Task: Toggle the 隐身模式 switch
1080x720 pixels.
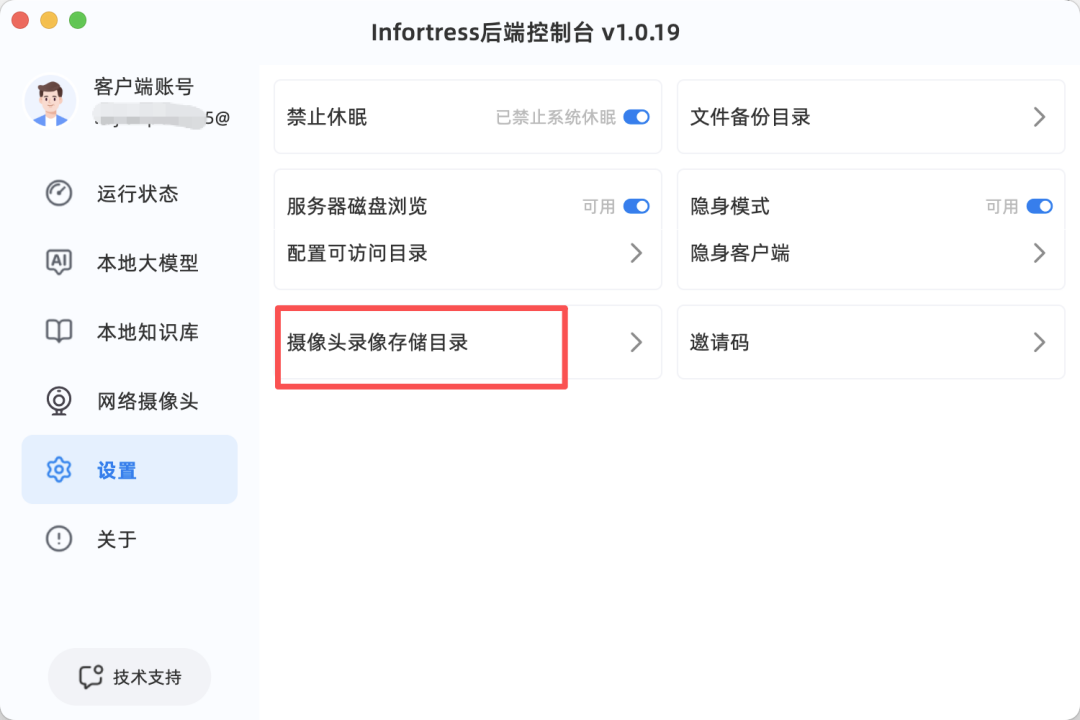Action: tap(1039, 206)
